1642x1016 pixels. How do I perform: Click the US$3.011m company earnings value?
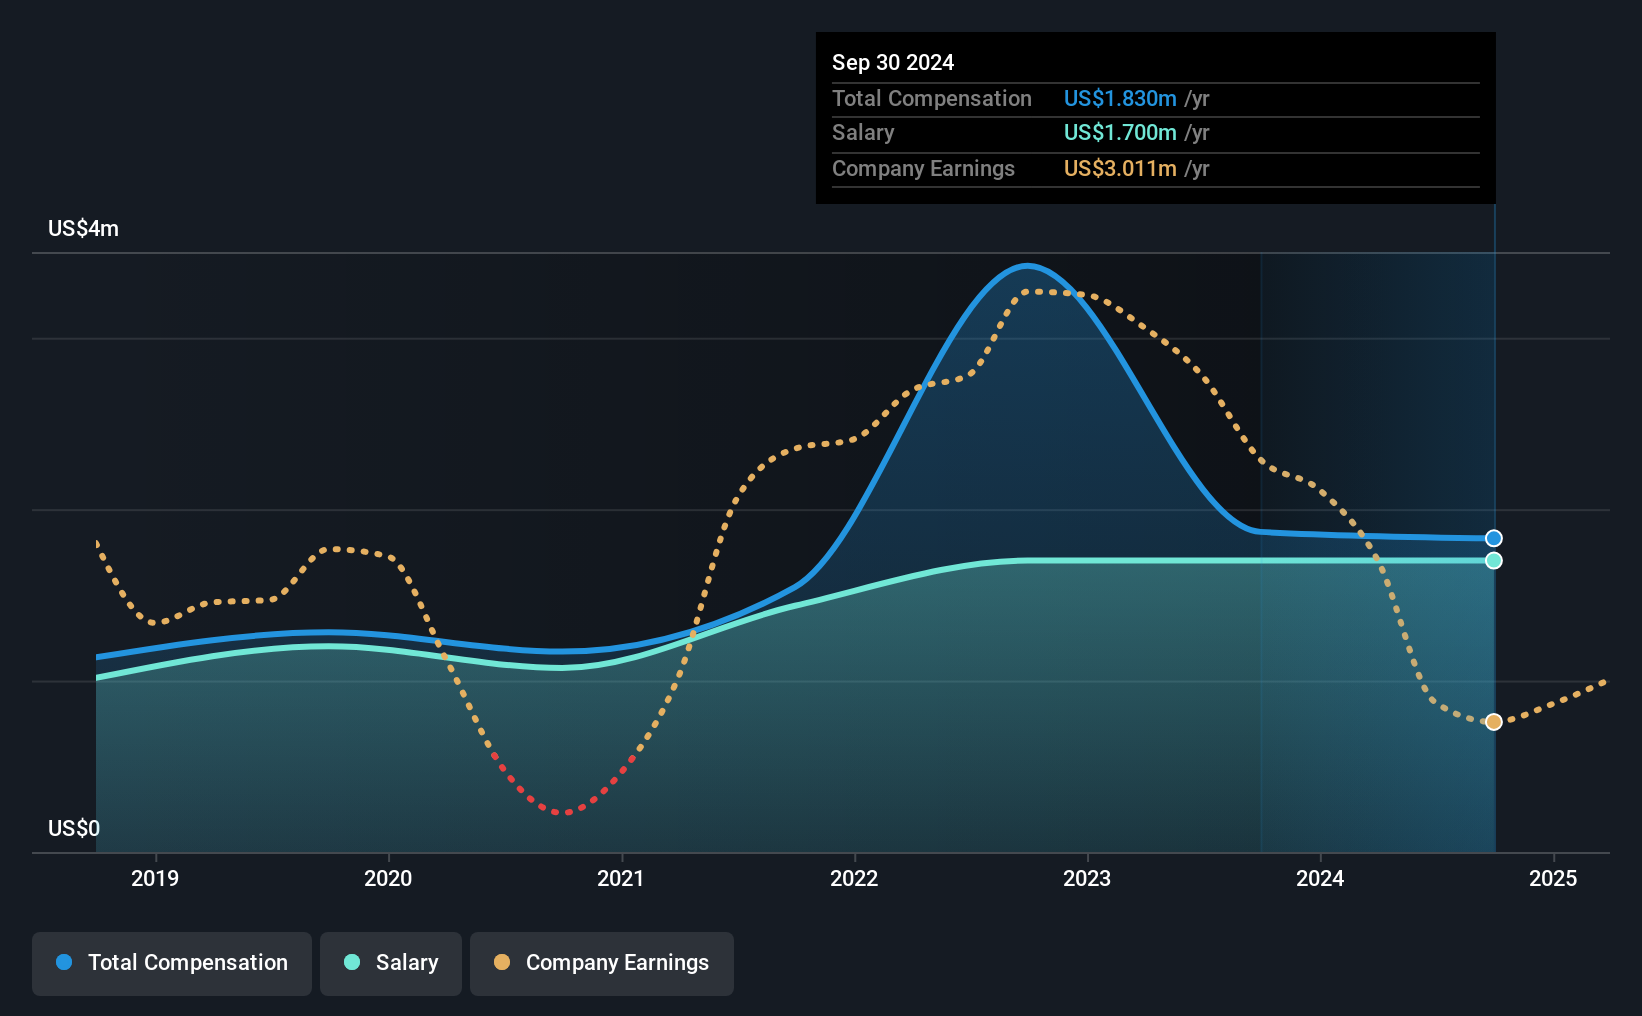pyautogui.click(x=1120, y=169)
